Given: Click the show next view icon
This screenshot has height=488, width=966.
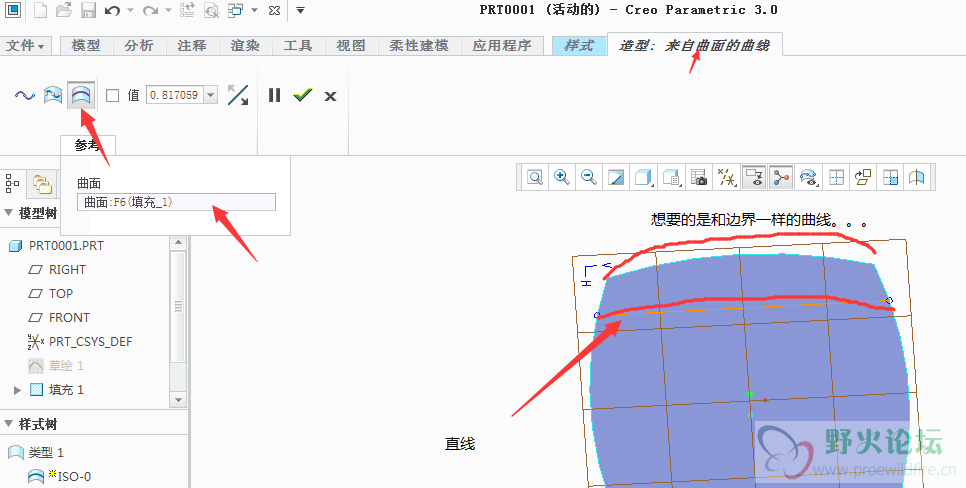Looking at the screenshot, I should coord(890,178).
